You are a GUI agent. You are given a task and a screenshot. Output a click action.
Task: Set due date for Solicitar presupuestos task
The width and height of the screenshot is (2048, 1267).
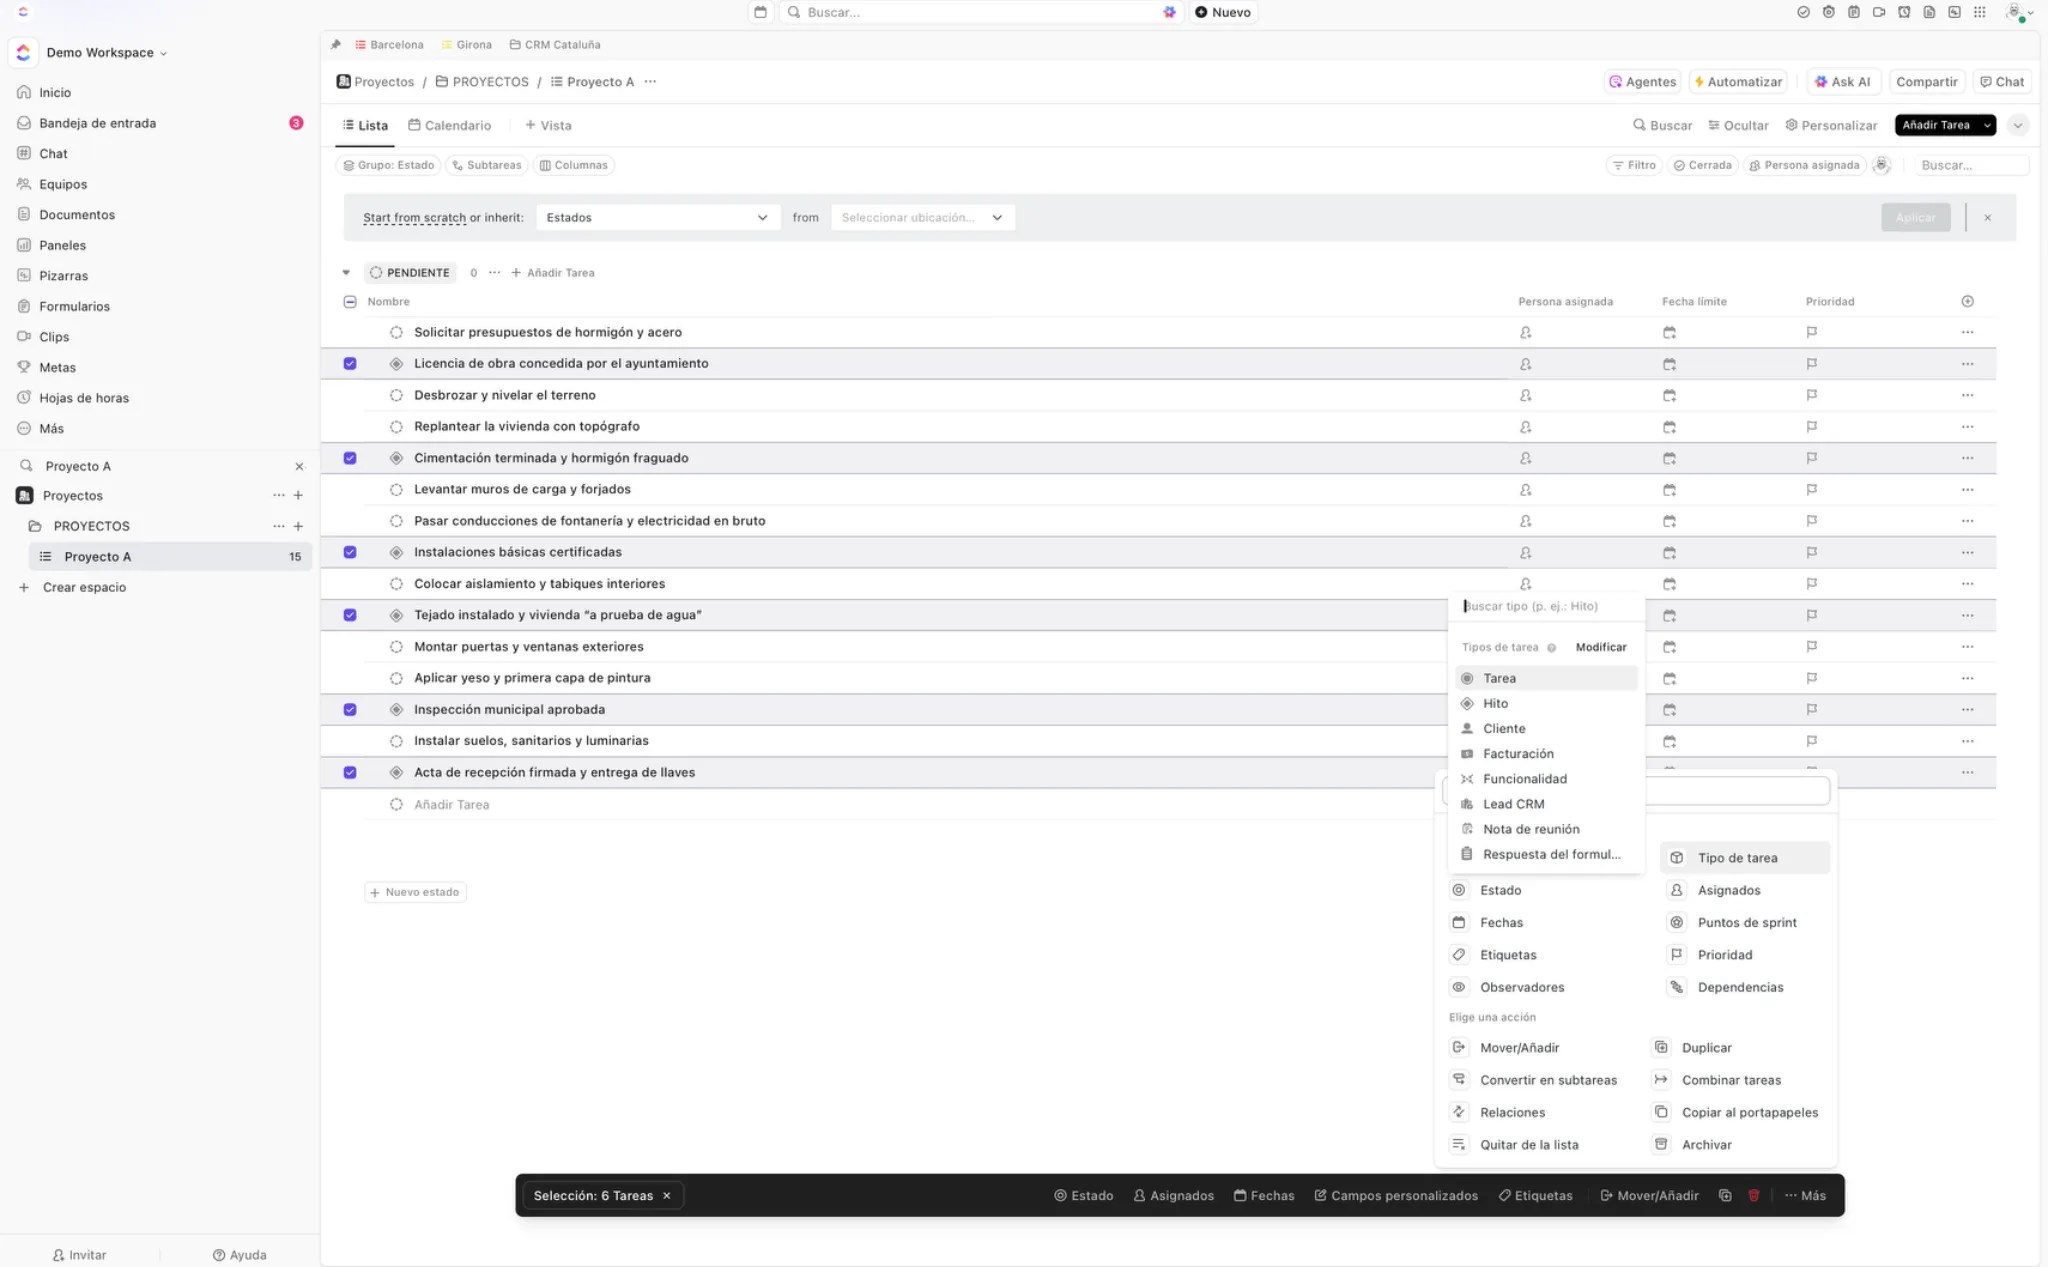tap(1669, 333)
